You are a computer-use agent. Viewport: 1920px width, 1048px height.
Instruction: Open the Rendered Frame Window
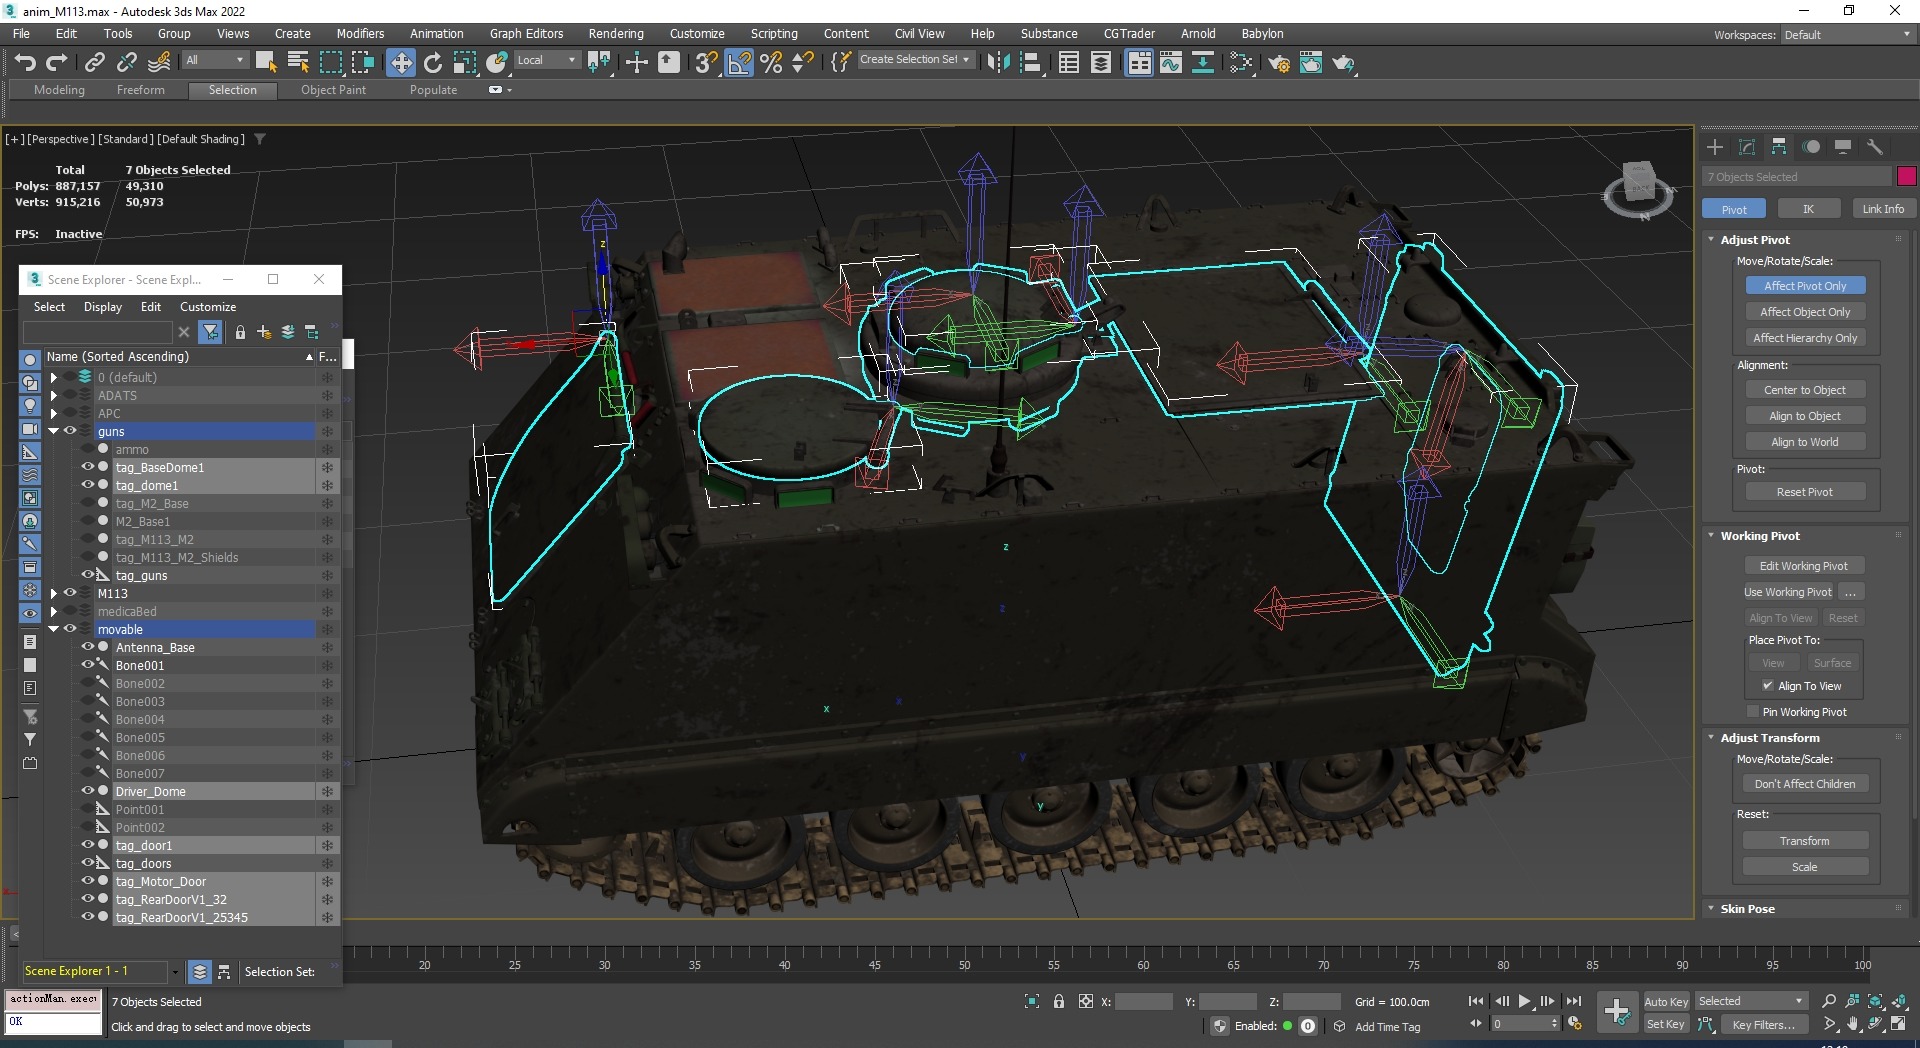pos(1311,63)
